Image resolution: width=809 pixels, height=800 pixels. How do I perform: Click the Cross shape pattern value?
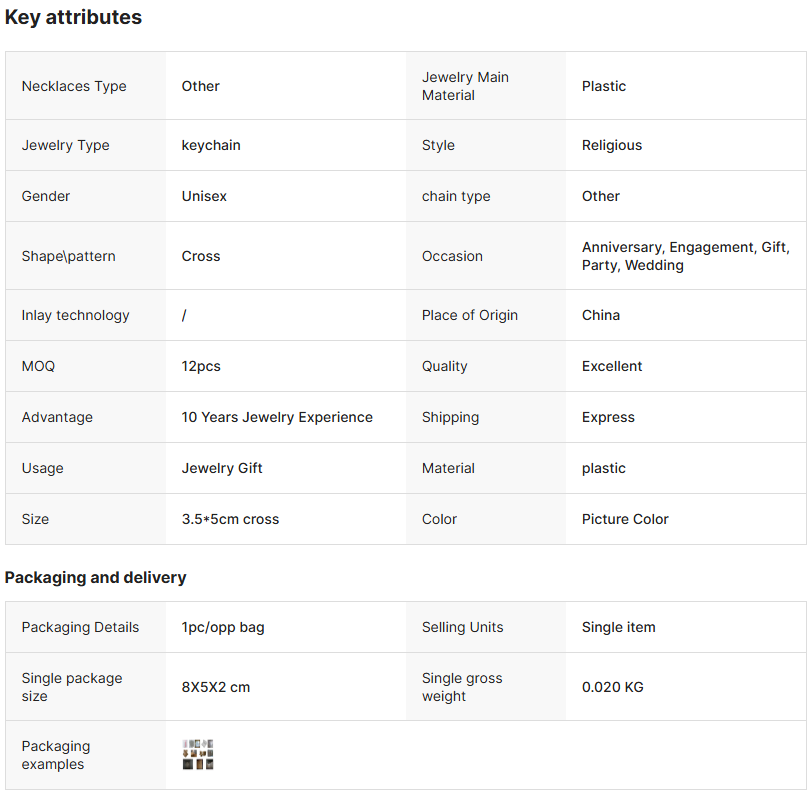[201, 256]
